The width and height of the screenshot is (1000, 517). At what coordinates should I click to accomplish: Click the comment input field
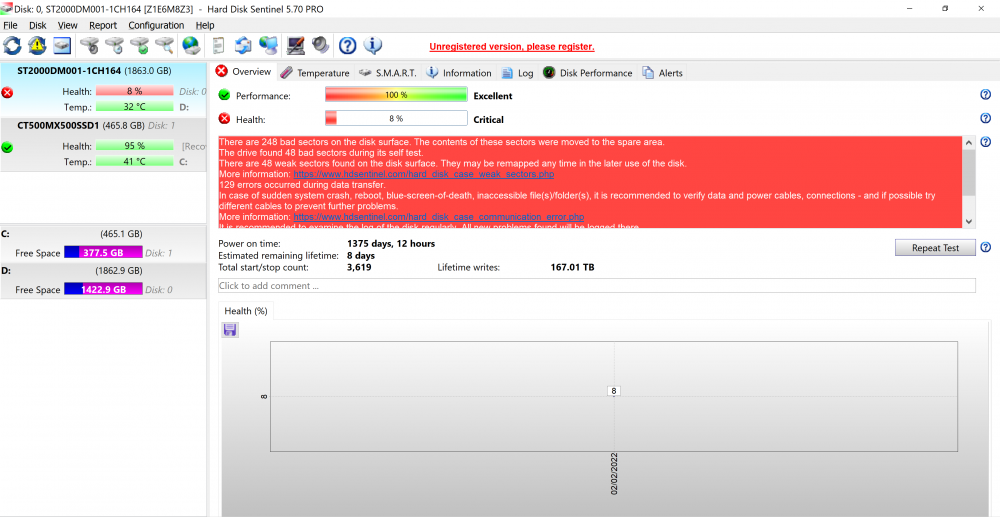[596, 286]
